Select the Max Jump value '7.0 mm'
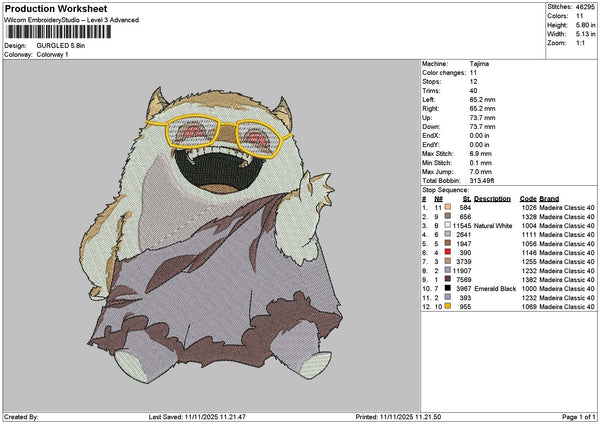 pos(481,172)
